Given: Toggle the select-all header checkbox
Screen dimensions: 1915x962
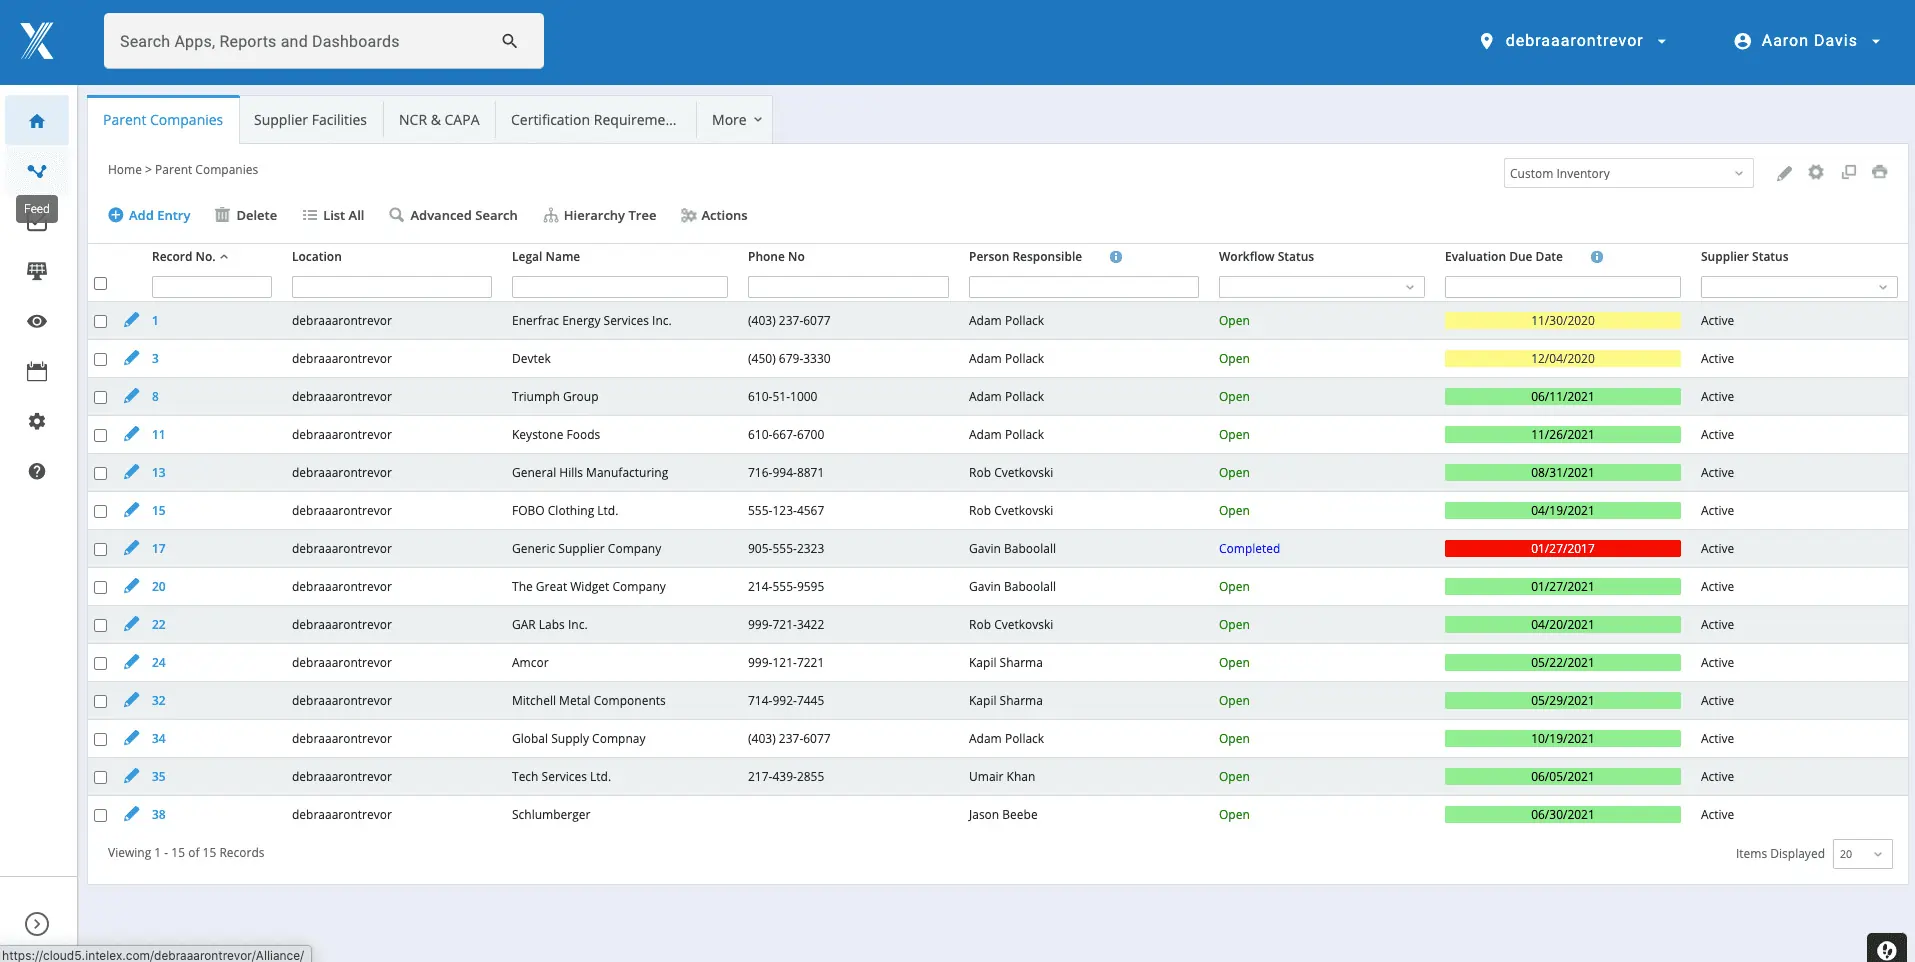Looking at the screenshot, I should [x=100, y=283].
